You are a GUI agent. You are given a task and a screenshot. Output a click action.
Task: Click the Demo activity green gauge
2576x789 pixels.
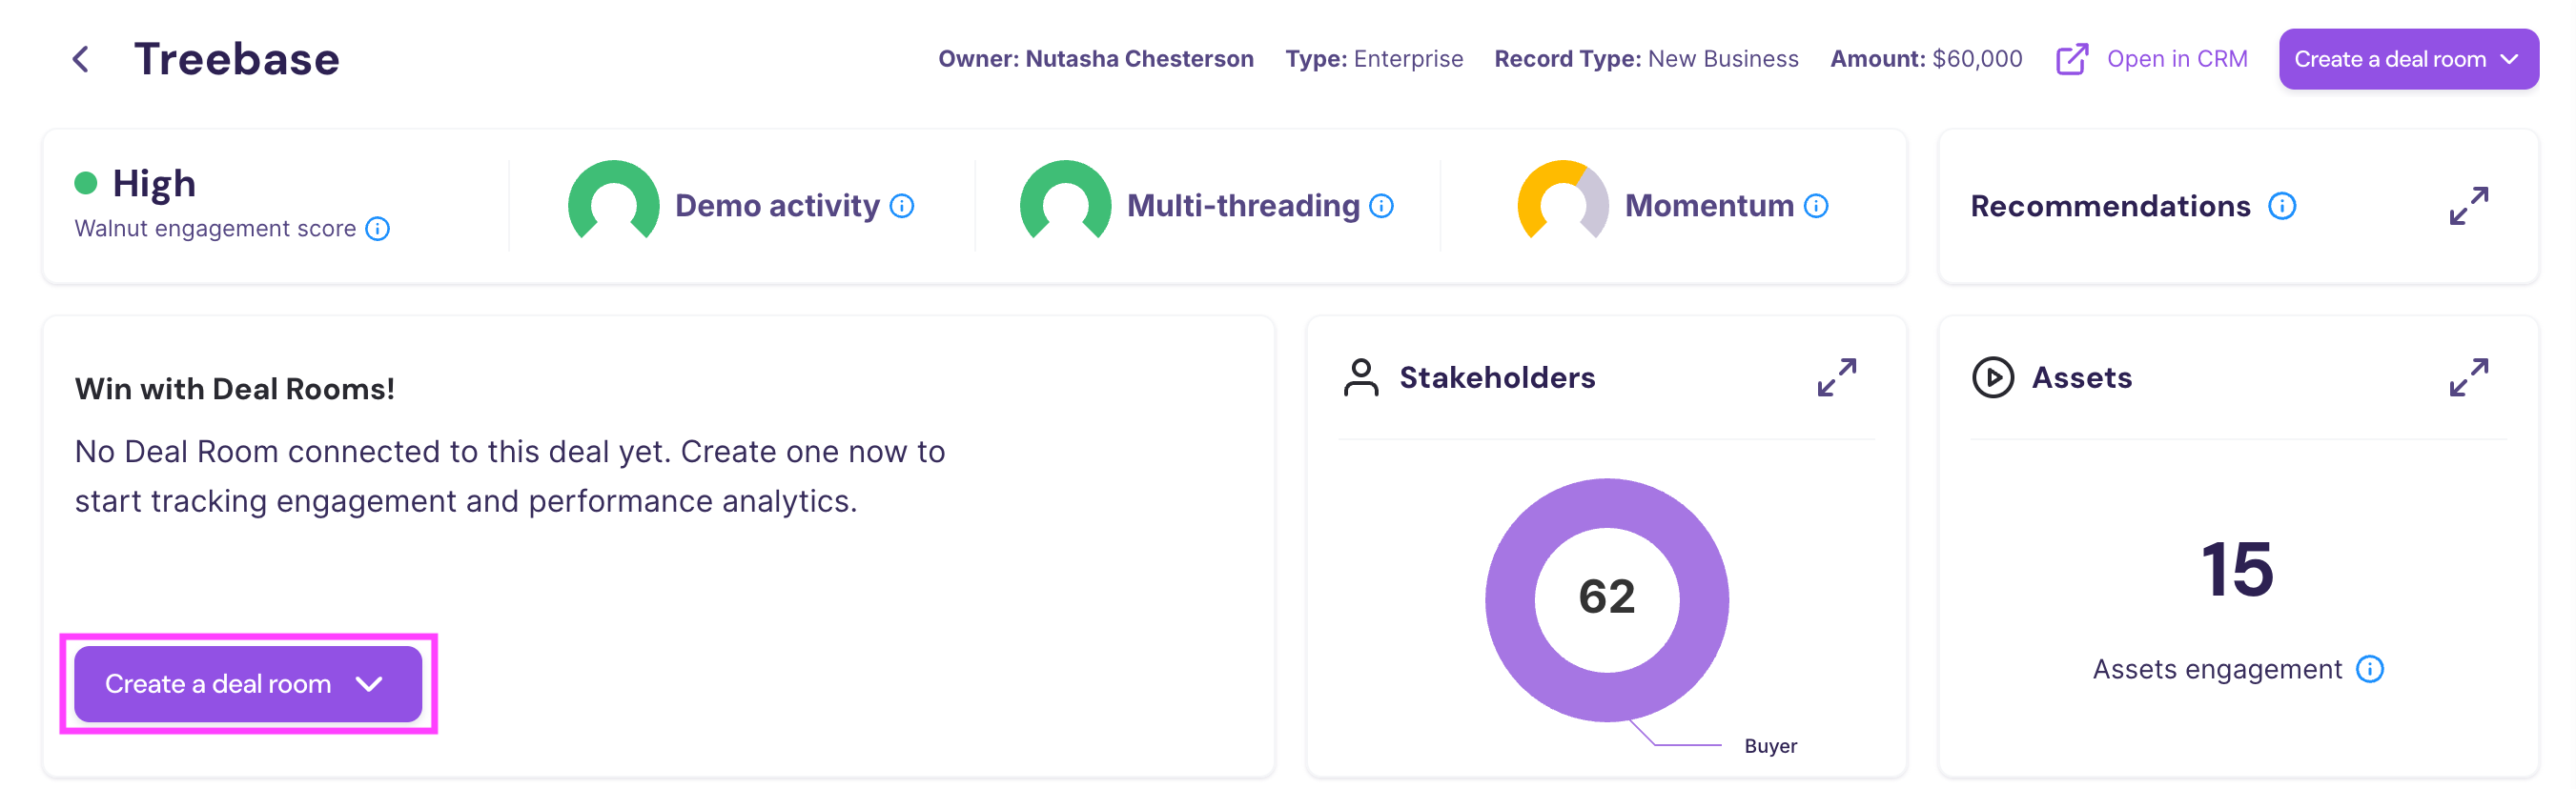coord(613,200)
